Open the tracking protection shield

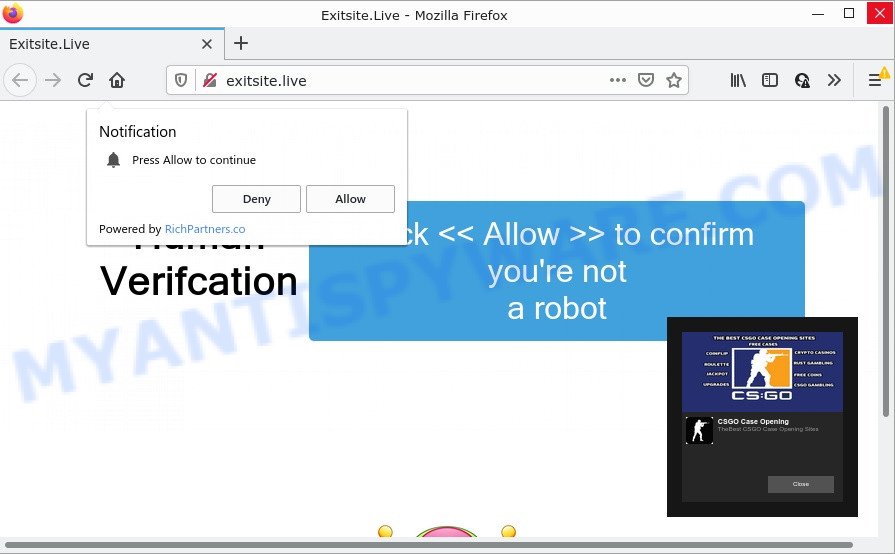coord(181,80)
